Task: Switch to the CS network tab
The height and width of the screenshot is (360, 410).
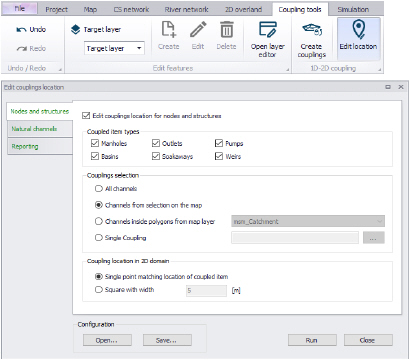Action: 131,10
